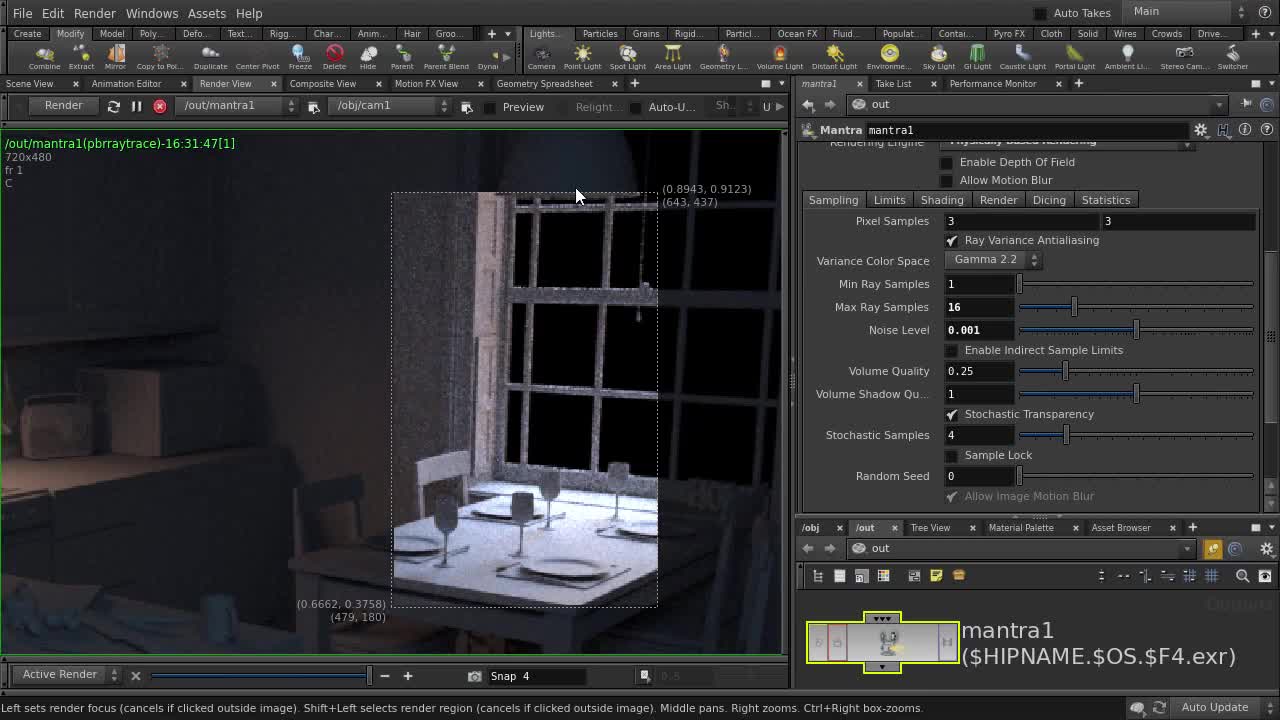Click the snapshot camera icon

click(474, 676)
